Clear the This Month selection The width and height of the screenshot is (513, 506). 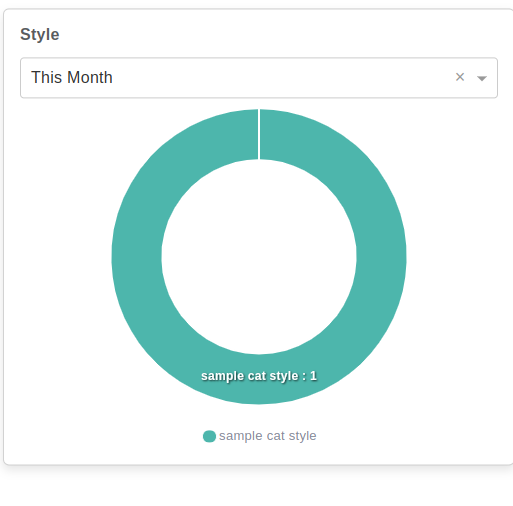460,77
